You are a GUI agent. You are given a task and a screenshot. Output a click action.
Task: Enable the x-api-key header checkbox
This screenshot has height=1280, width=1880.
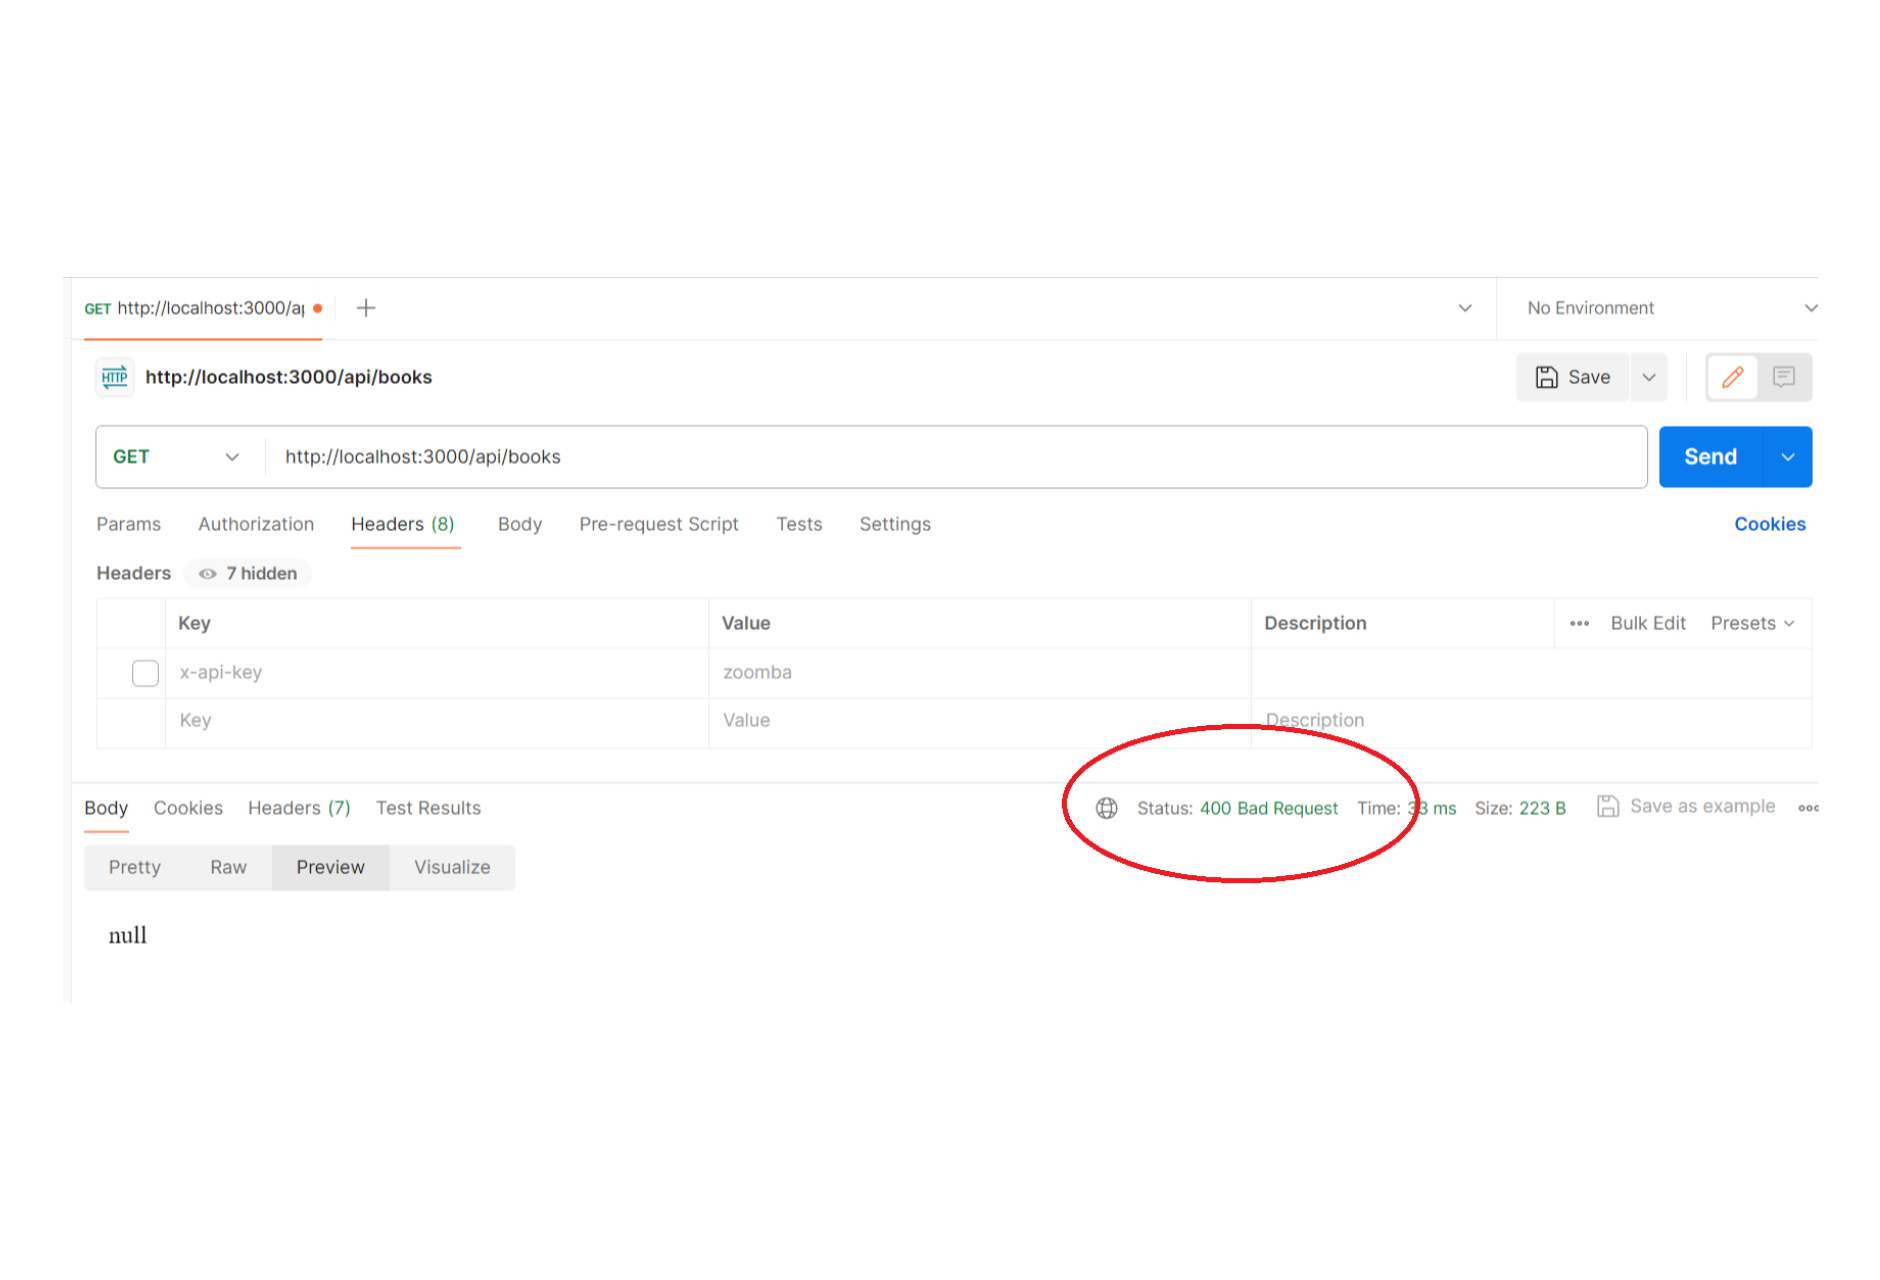(145, 673)
